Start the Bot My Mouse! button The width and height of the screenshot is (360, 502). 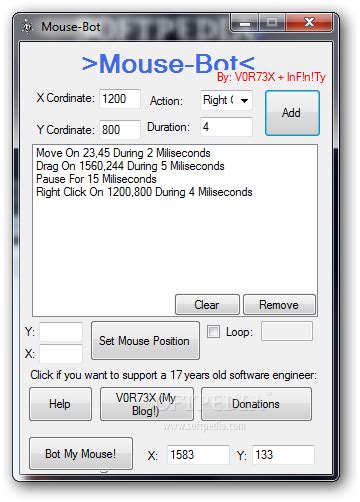pyautogui.click(x=81, y=454)
